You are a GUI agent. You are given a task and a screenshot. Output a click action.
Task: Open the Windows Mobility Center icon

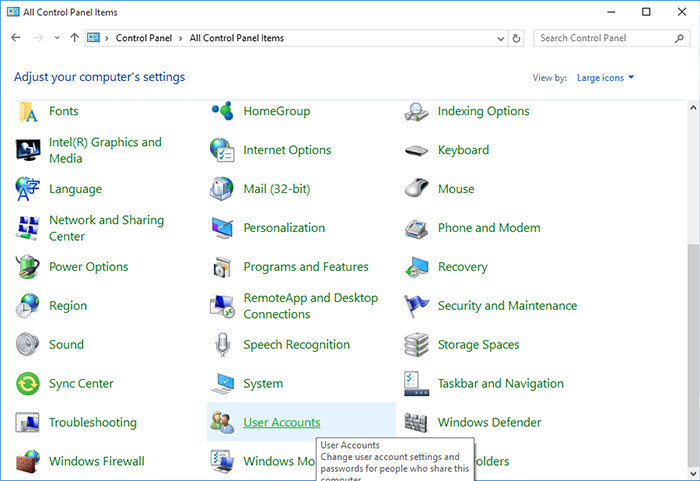[x=222, y=461]
